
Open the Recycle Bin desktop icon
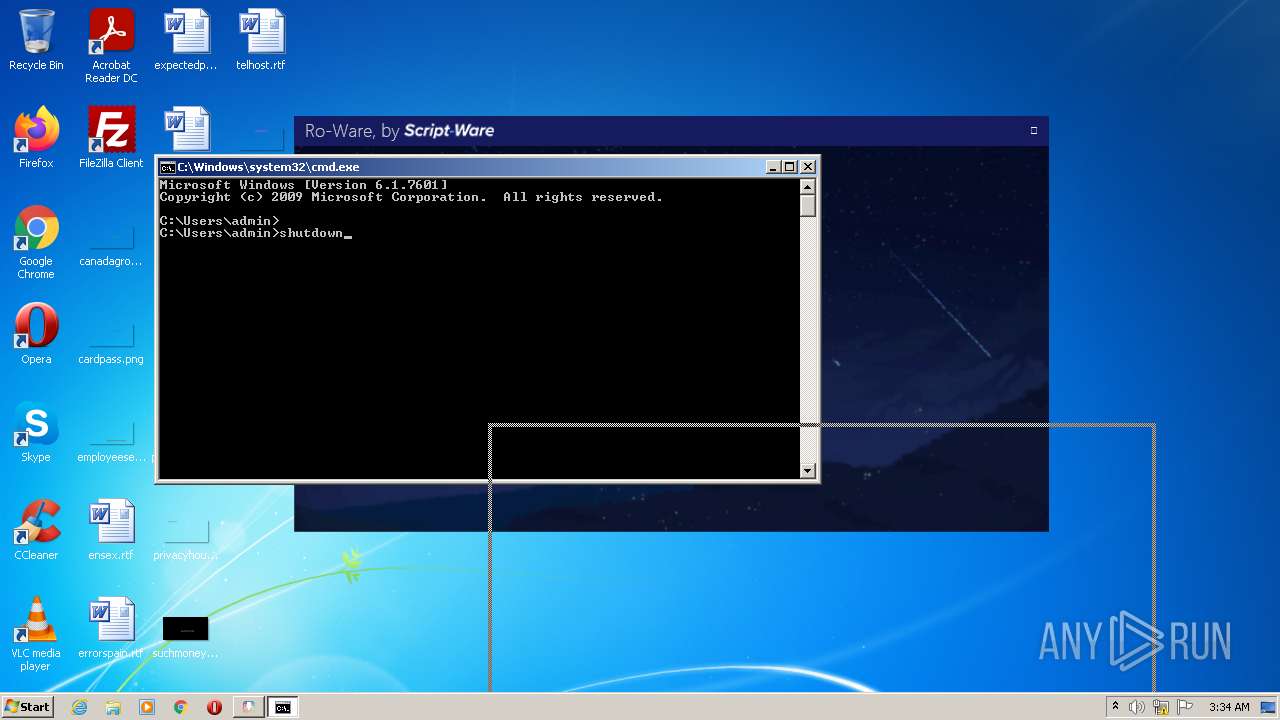coord(36,40)
